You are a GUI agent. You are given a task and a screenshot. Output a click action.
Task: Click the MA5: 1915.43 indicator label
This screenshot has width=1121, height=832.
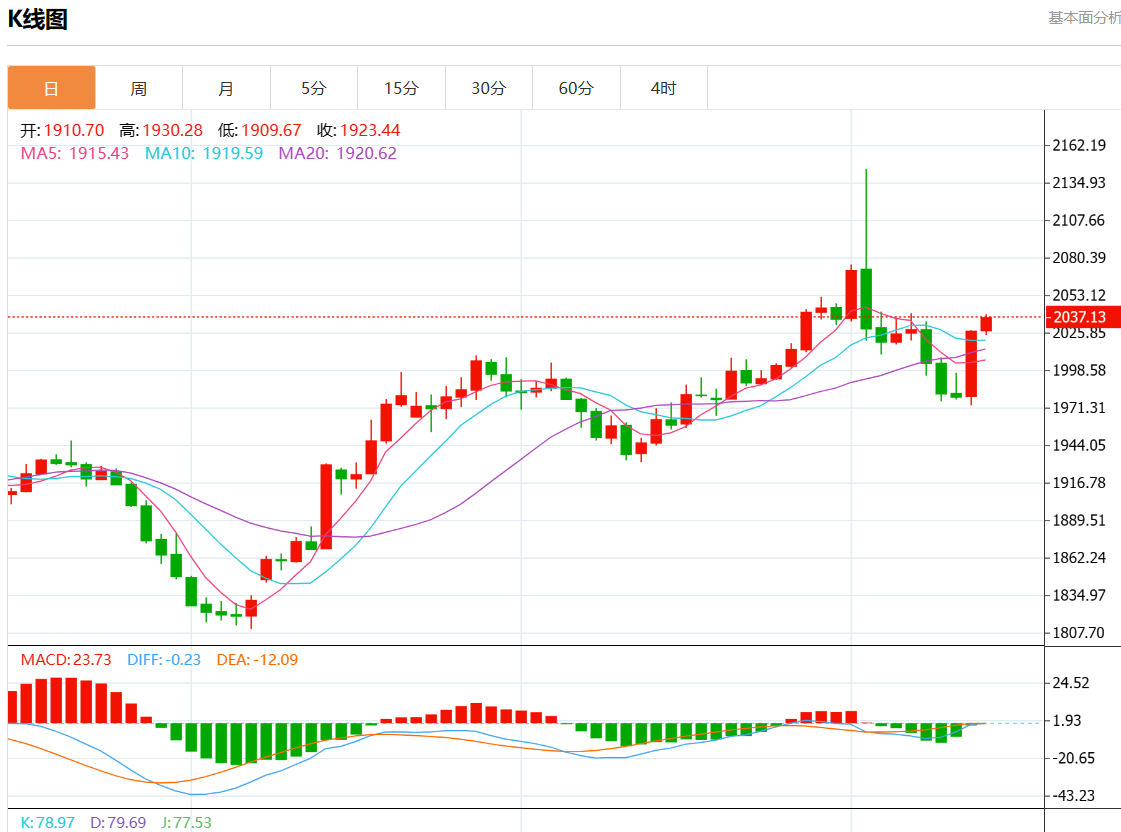[x=75, y=153]
